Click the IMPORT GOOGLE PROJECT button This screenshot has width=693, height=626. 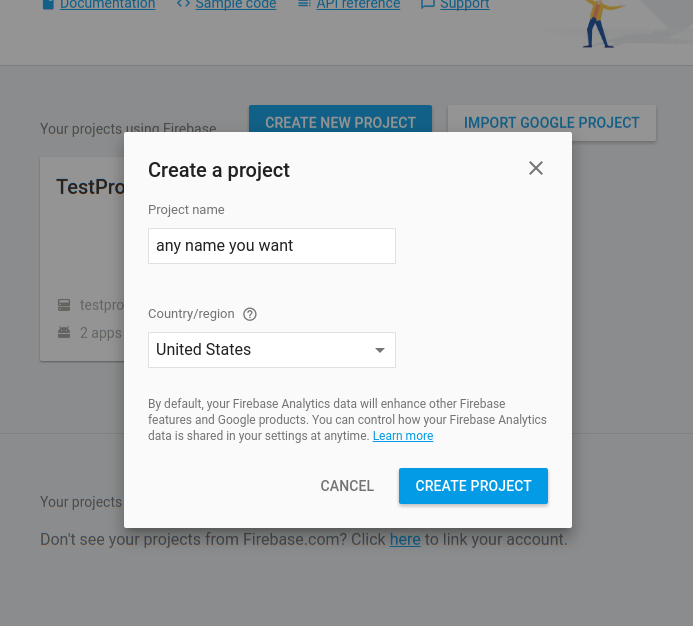[x=552, y=123]
